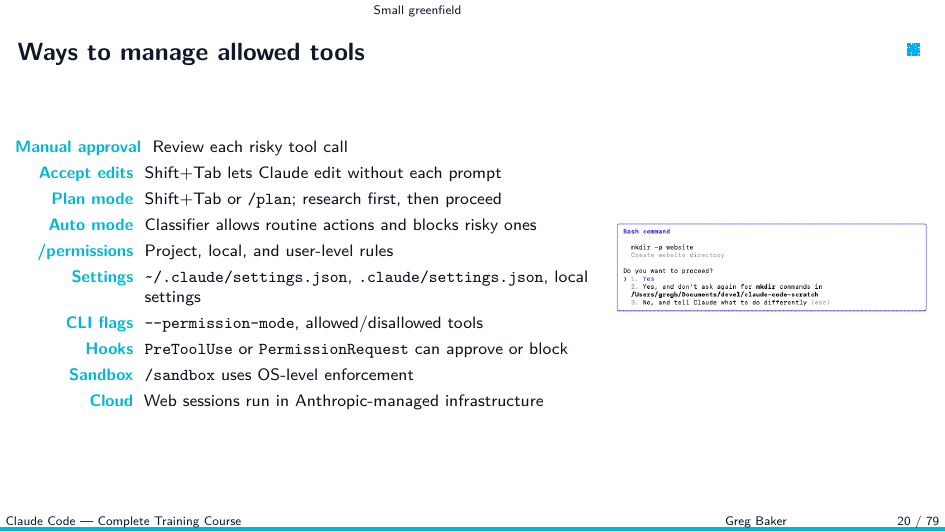Screen dimensions: 945x532
Task: Click 'Review each risky tool call' description
Action: tap(250, 147)
